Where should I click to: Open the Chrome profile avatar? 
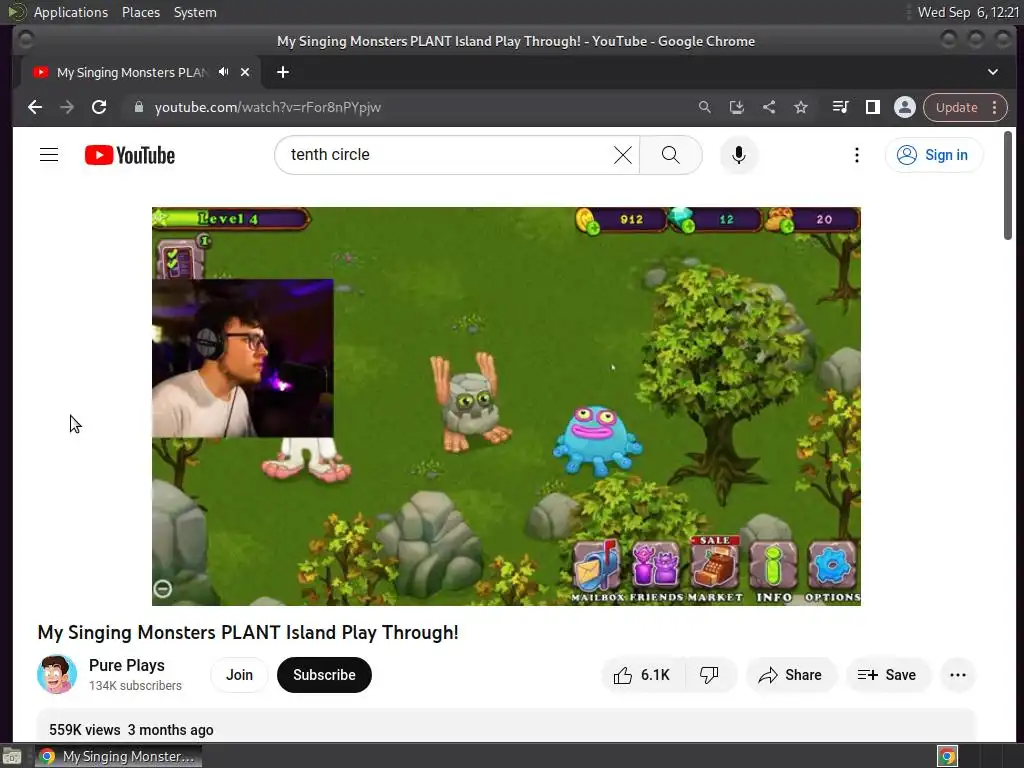coord(904,107)
